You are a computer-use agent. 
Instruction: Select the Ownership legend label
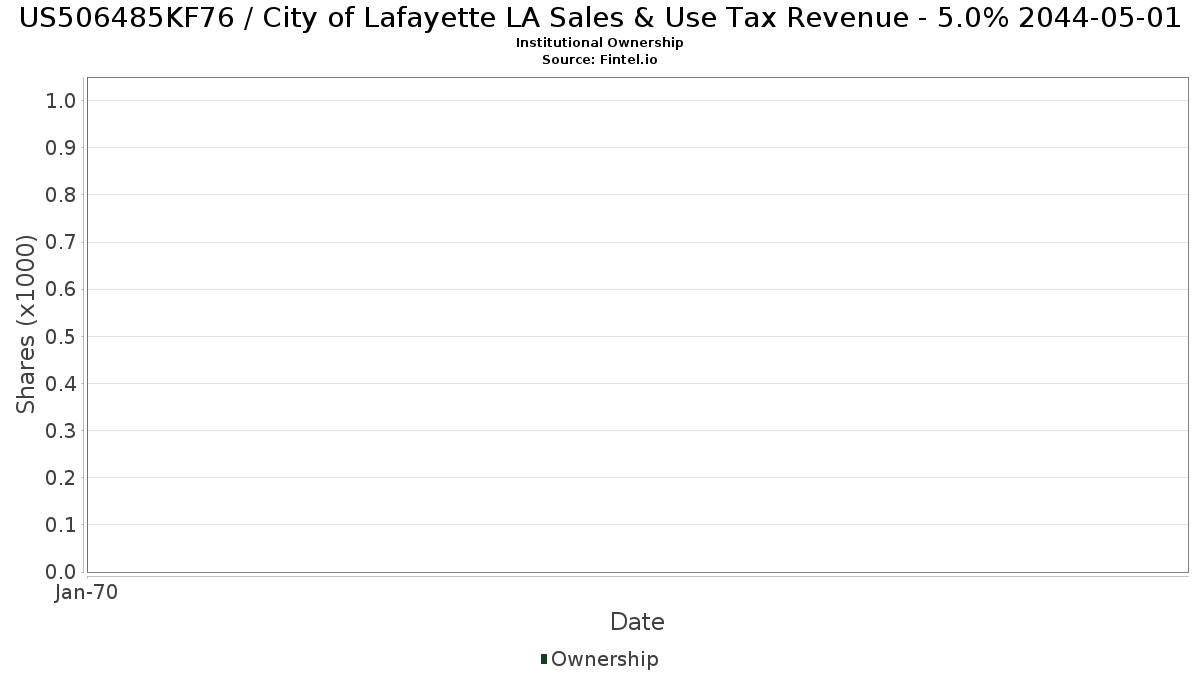604,659
